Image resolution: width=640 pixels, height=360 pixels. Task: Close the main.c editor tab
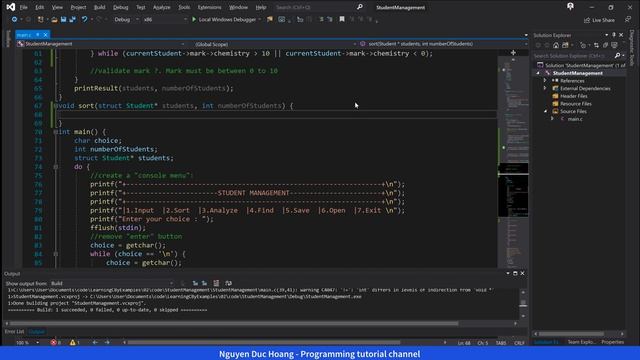(x=45, y=35)
